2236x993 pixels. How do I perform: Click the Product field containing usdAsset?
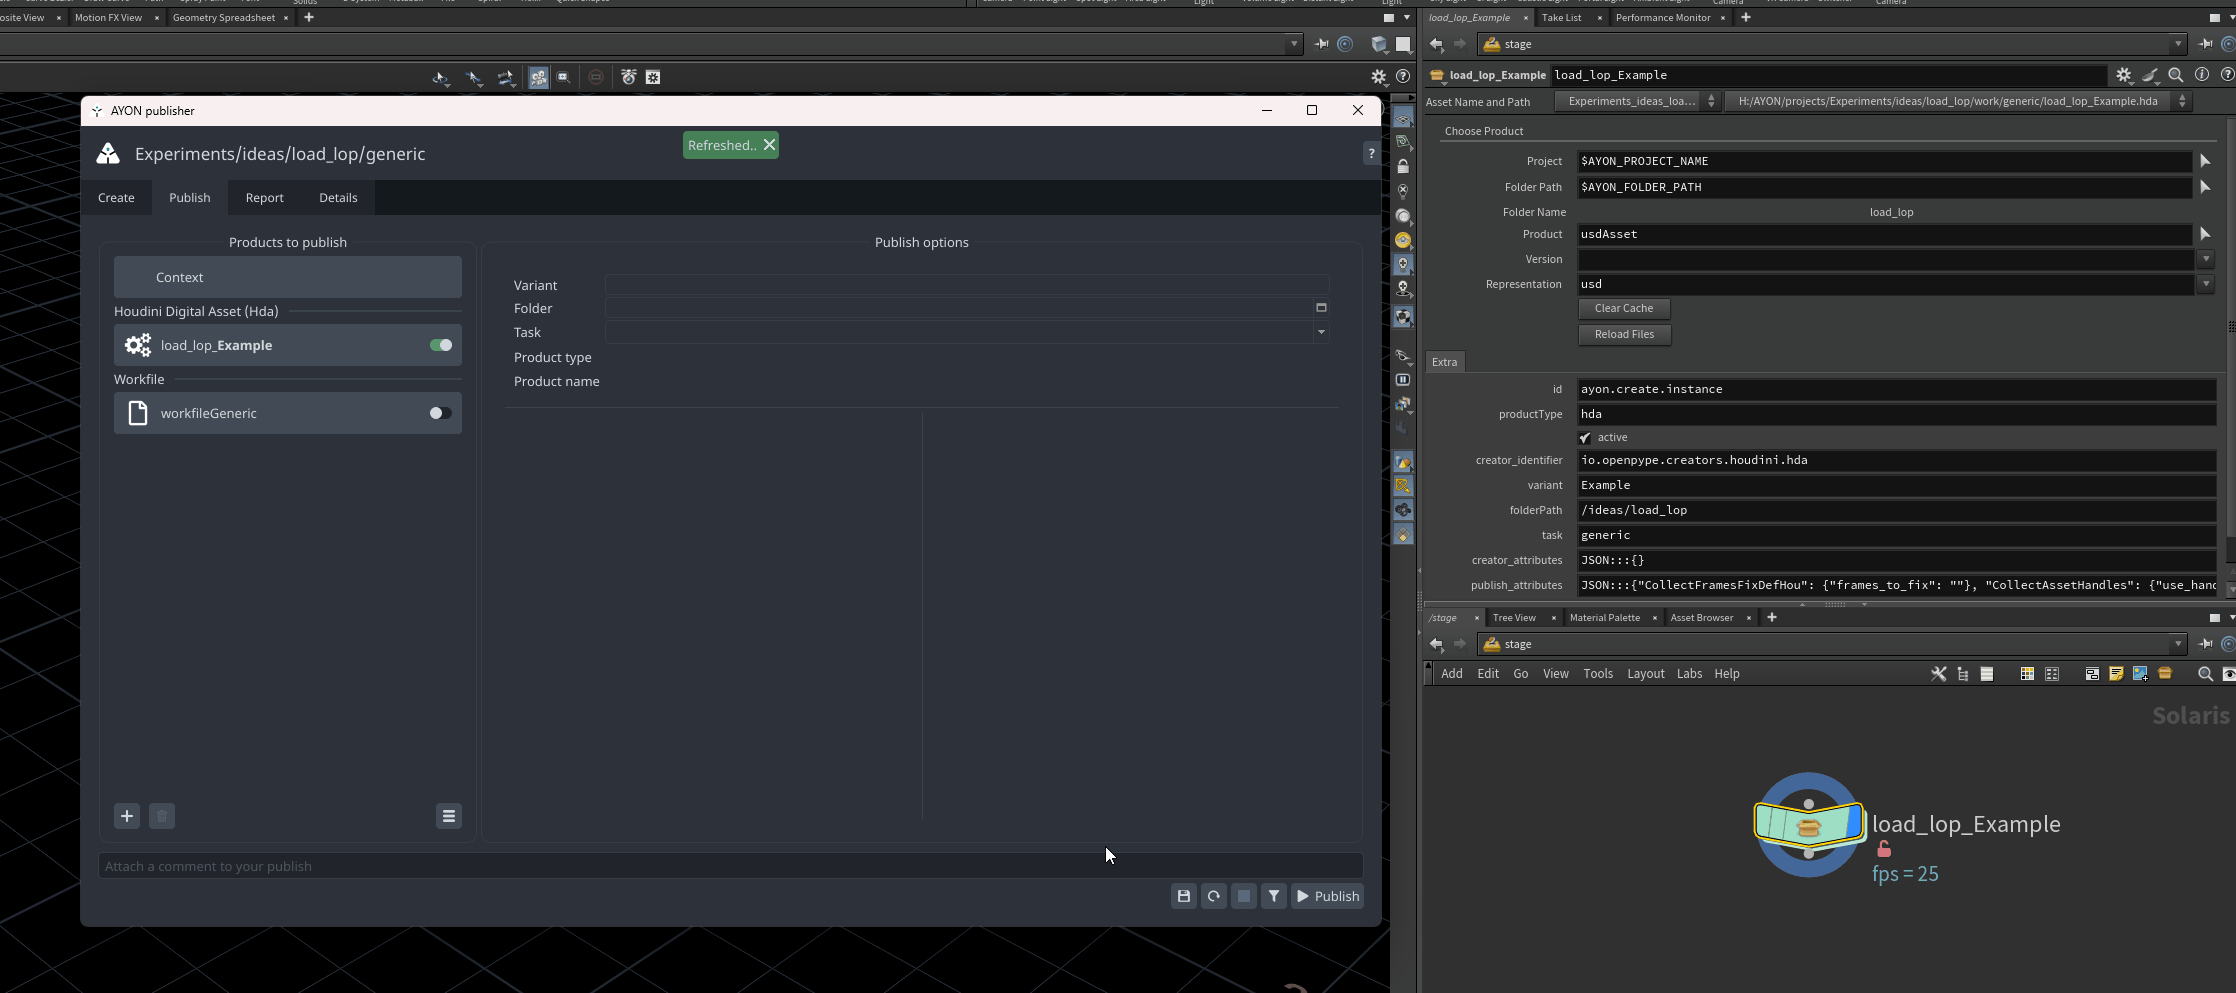(1884, 234)
